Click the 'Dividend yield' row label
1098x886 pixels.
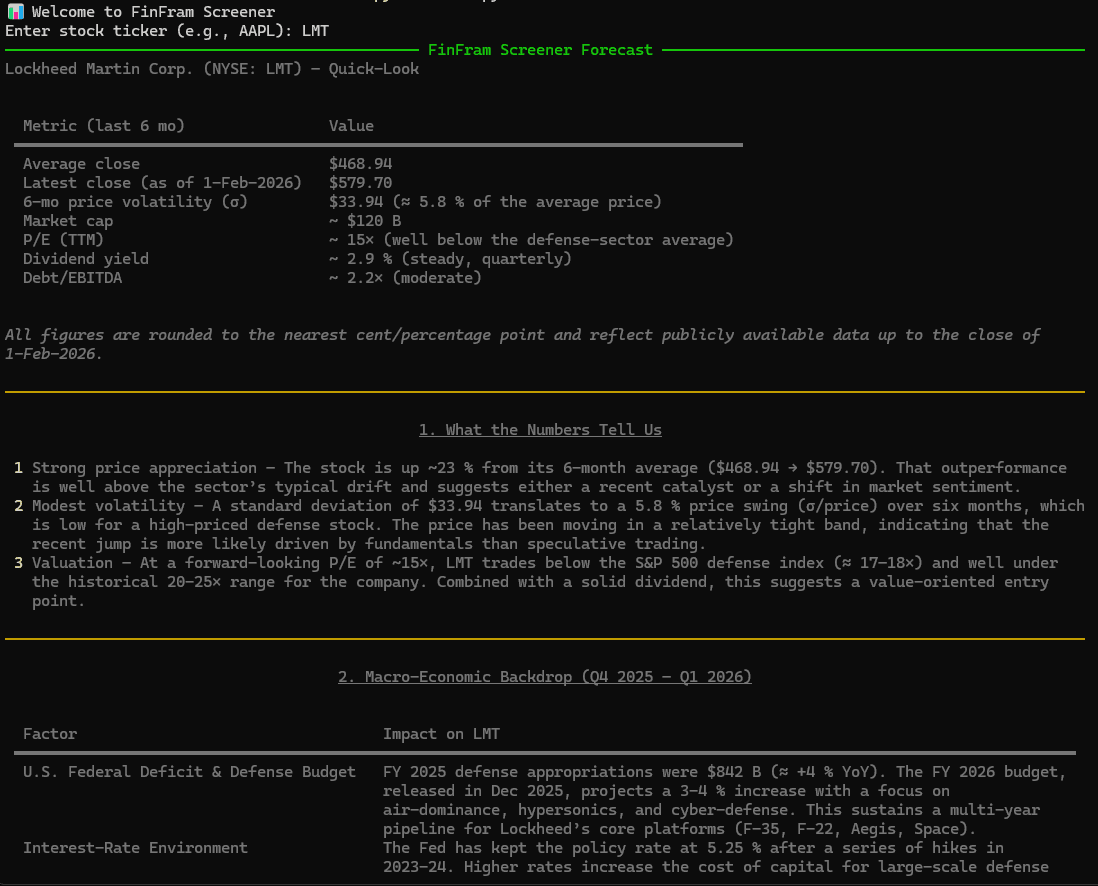point(85,258)
